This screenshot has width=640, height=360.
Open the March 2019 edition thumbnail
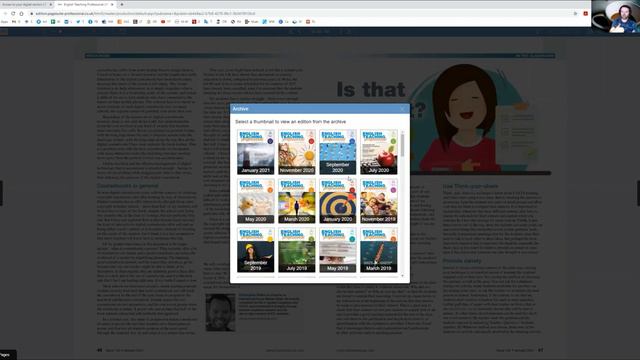click(379, 250)
